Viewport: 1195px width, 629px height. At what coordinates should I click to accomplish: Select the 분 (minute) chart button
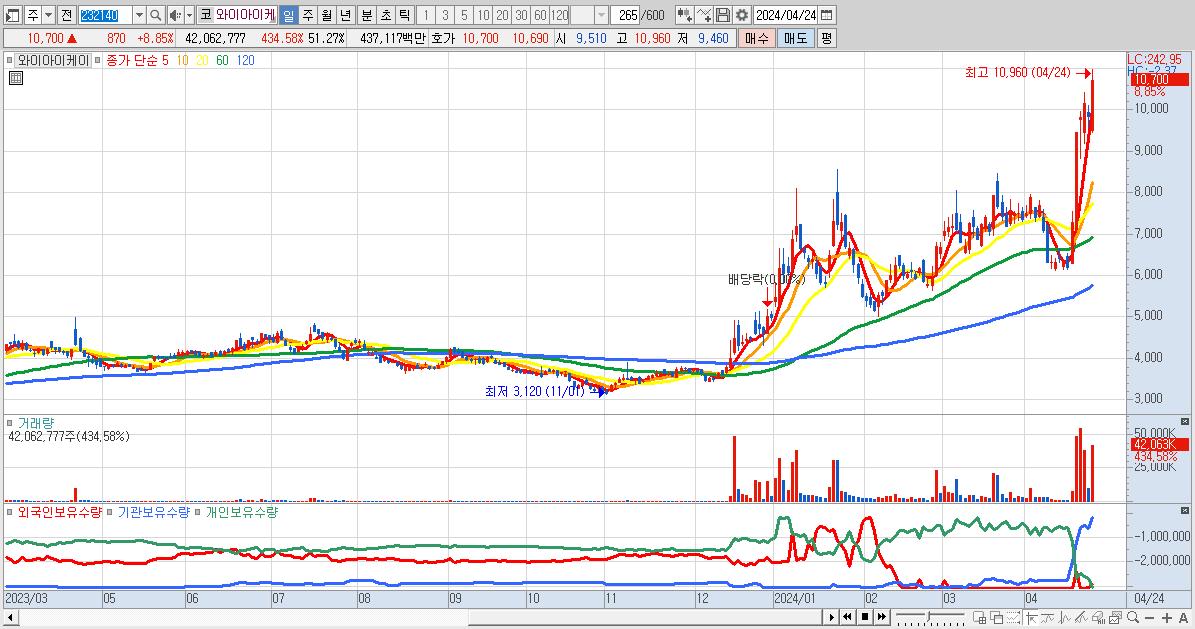coord(366,15)
